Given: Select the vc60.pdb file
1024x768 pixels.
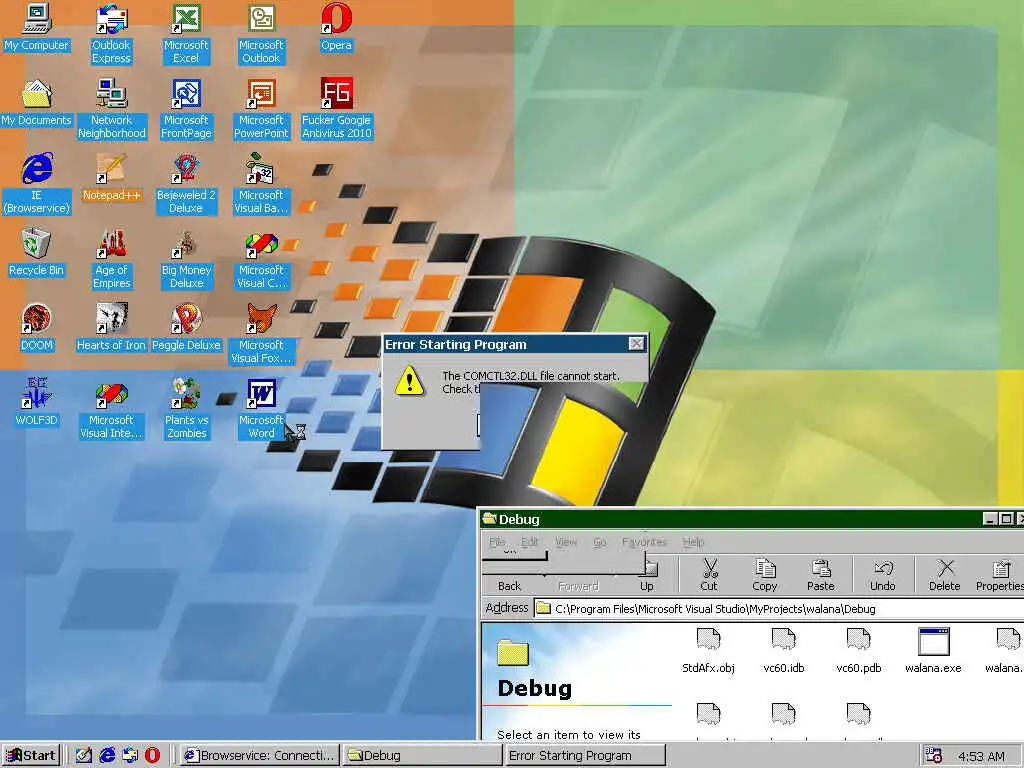Looking at the screenshot, I should pyautogui.click(x=859, y=650).
